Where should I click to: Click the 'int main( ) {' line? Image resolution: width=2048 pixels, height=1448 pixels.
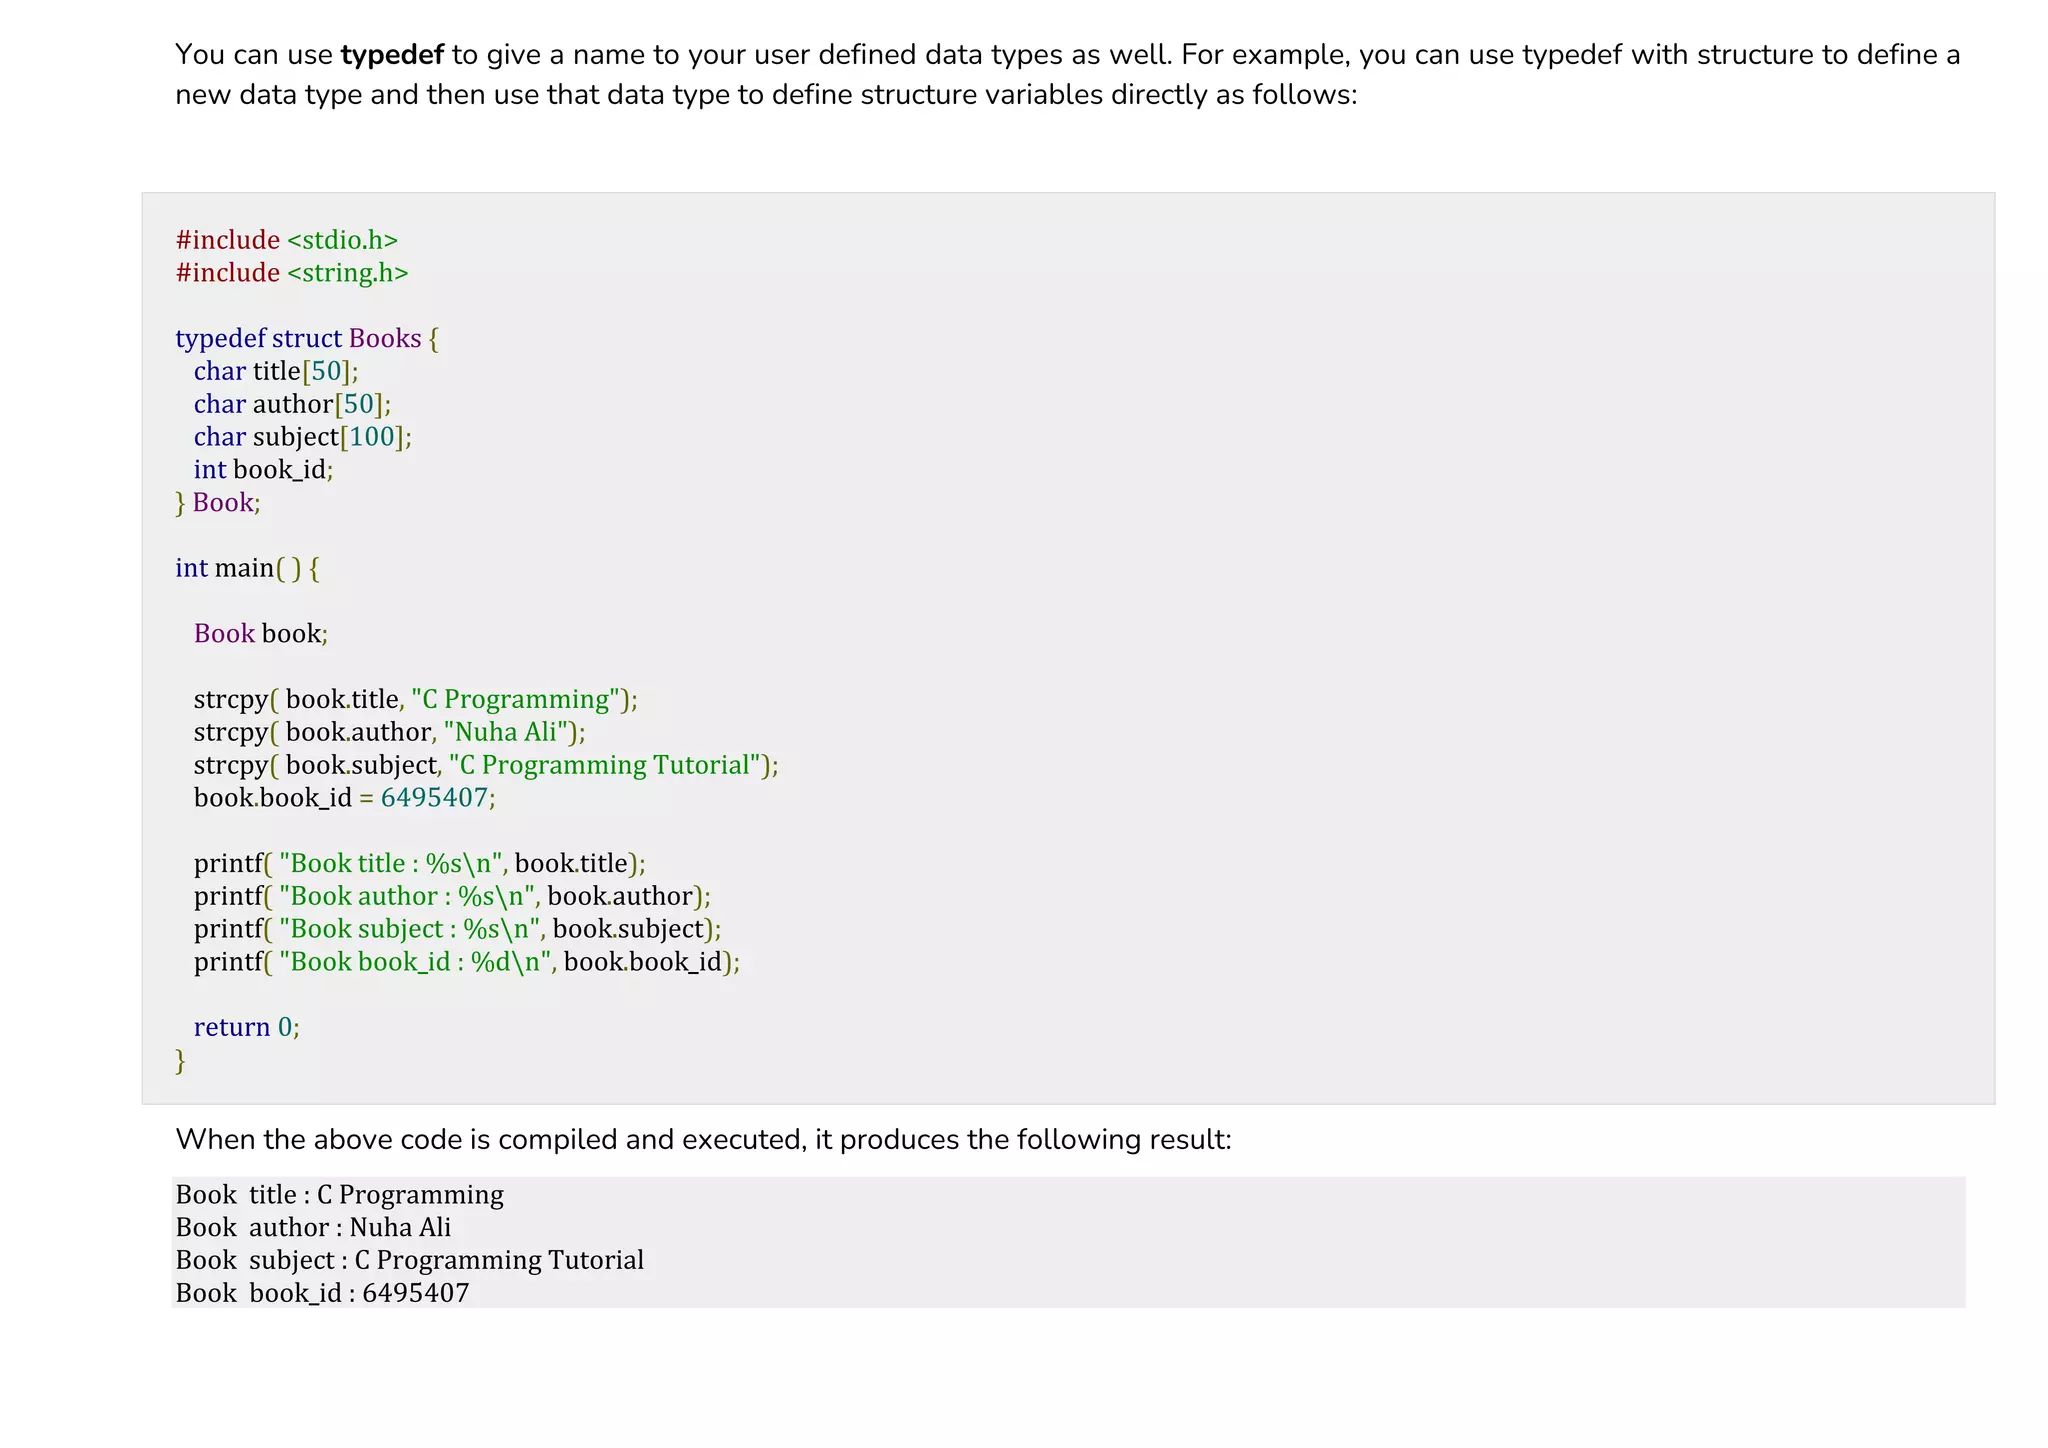pos(247,568)
